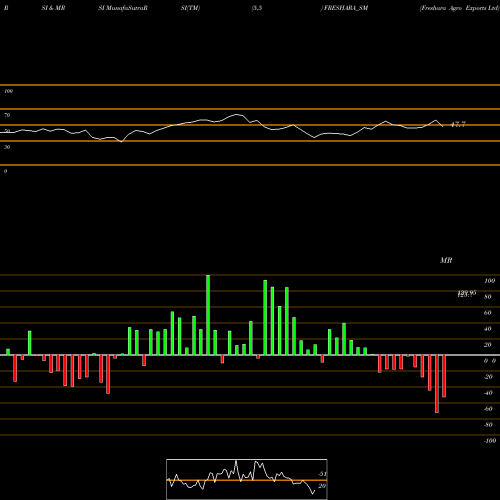
Task: Click the 'SI(TM)' header label
Action: (190, 8)
